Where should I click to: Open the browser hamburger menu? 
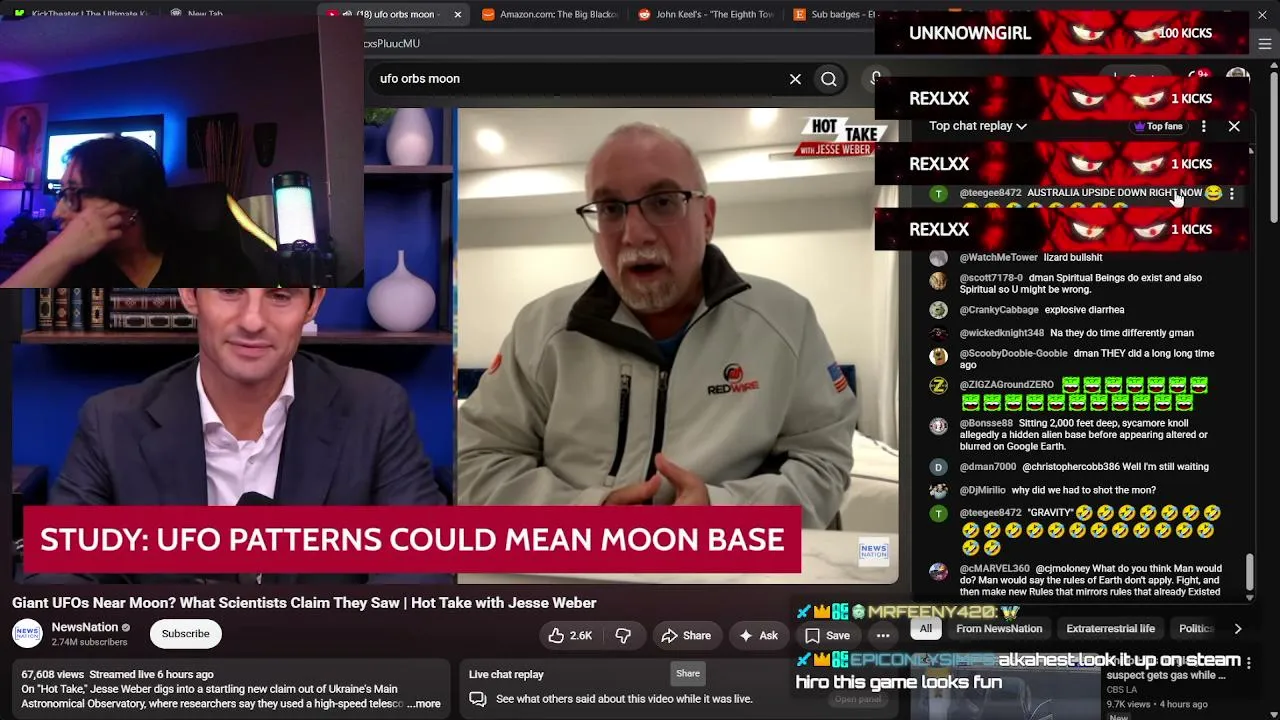(x=1265, y=44)
